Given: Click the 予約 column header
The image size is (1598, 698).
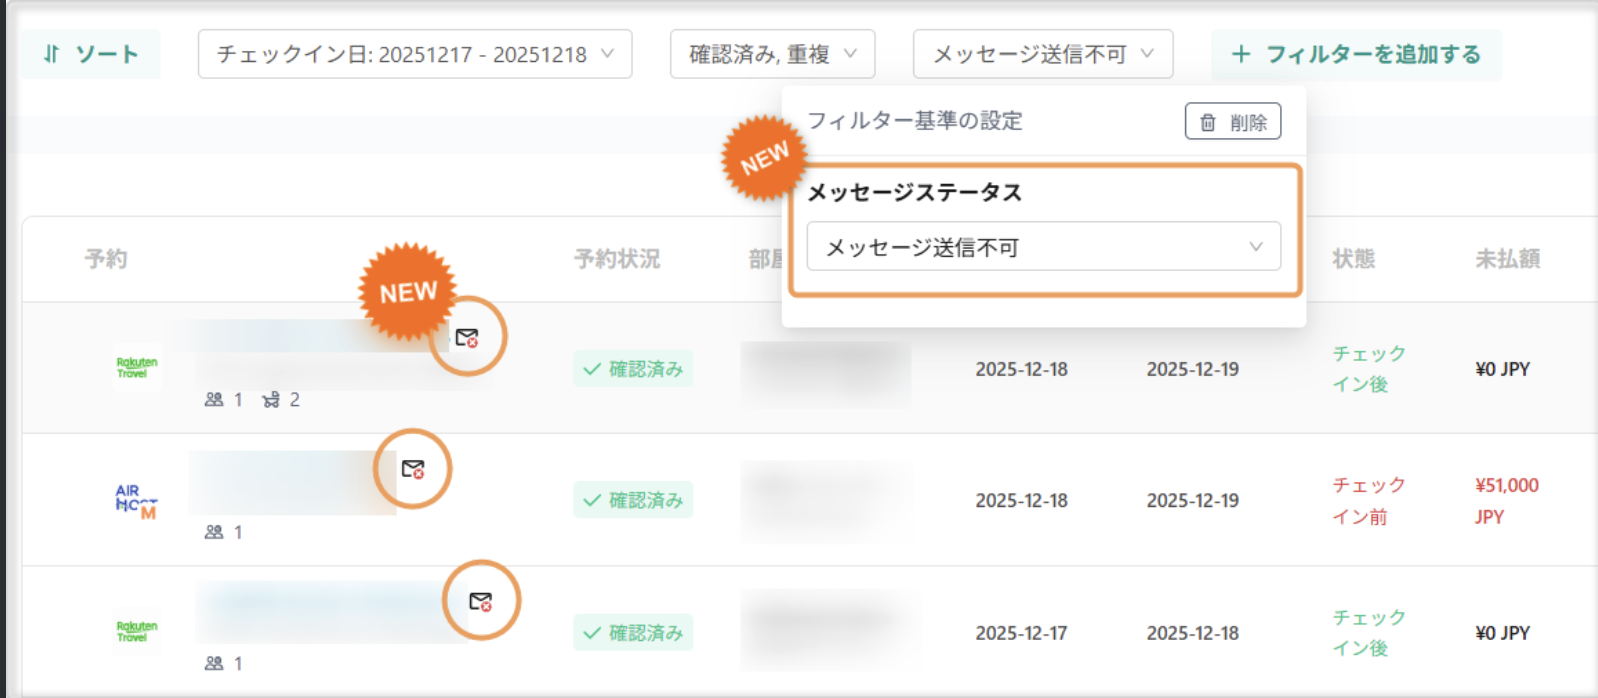Looking at the screenshot, I should point(106,259).
